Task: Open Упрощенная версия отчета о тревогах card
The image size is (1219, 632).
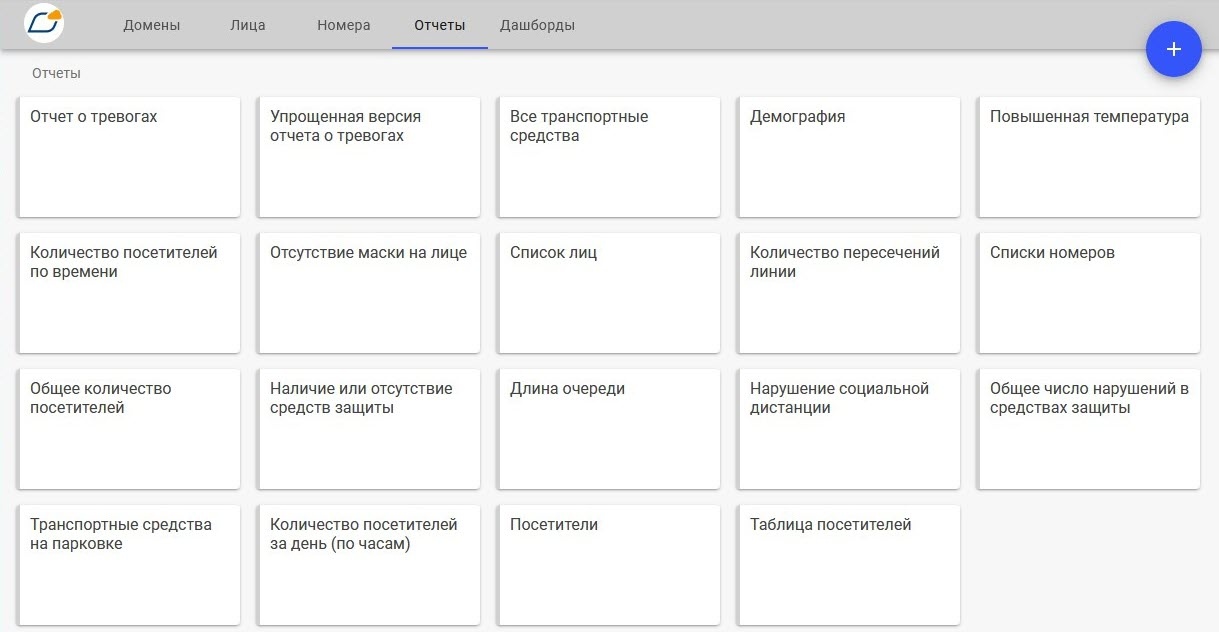Action: (x=369, y=157)
